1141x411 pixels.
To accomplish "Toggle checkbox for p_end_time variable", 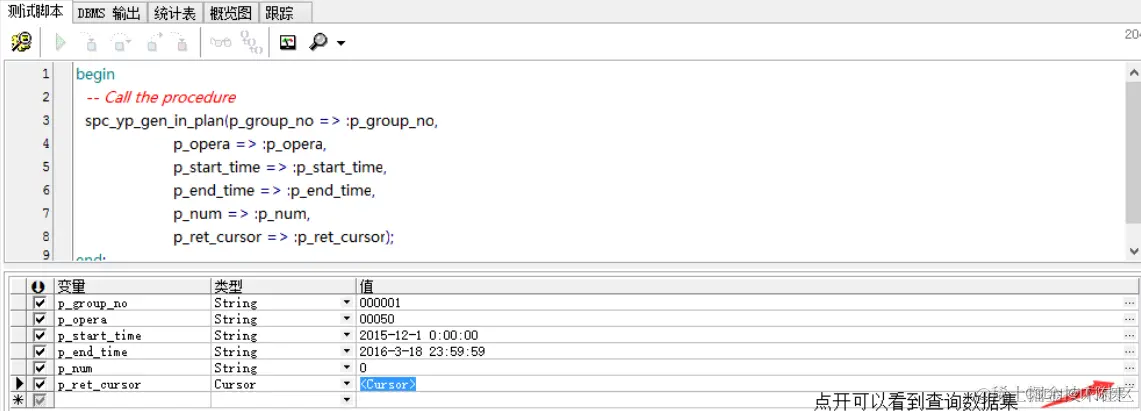I will (x=40, y=351).
